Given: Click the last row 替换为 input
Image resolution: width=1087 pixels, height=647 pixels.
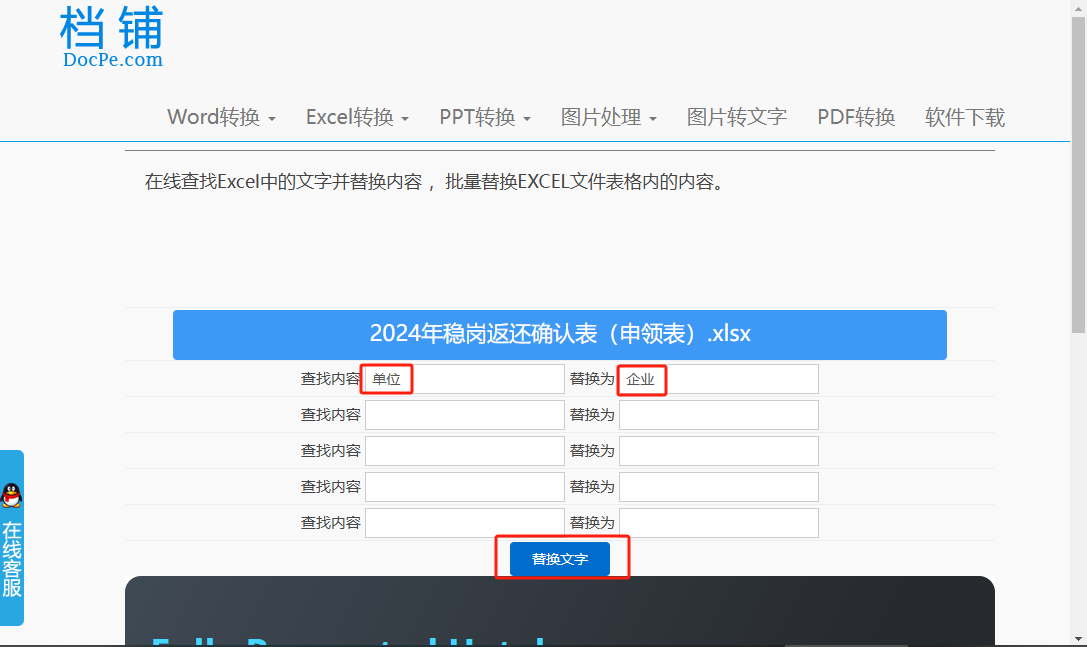Looking at the screenshot, I should point(717,522).
